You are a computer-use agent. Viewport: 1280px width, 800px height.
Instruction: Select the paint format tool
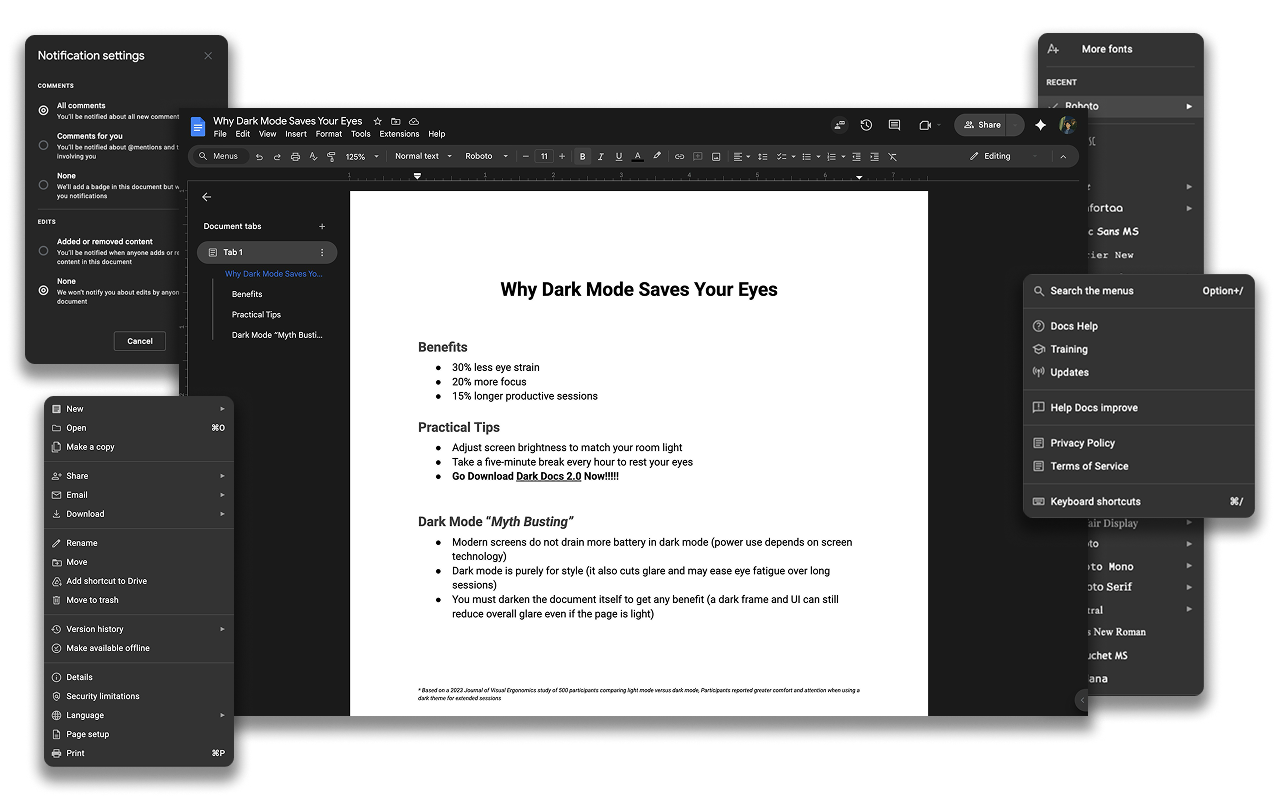click(331, 156)
